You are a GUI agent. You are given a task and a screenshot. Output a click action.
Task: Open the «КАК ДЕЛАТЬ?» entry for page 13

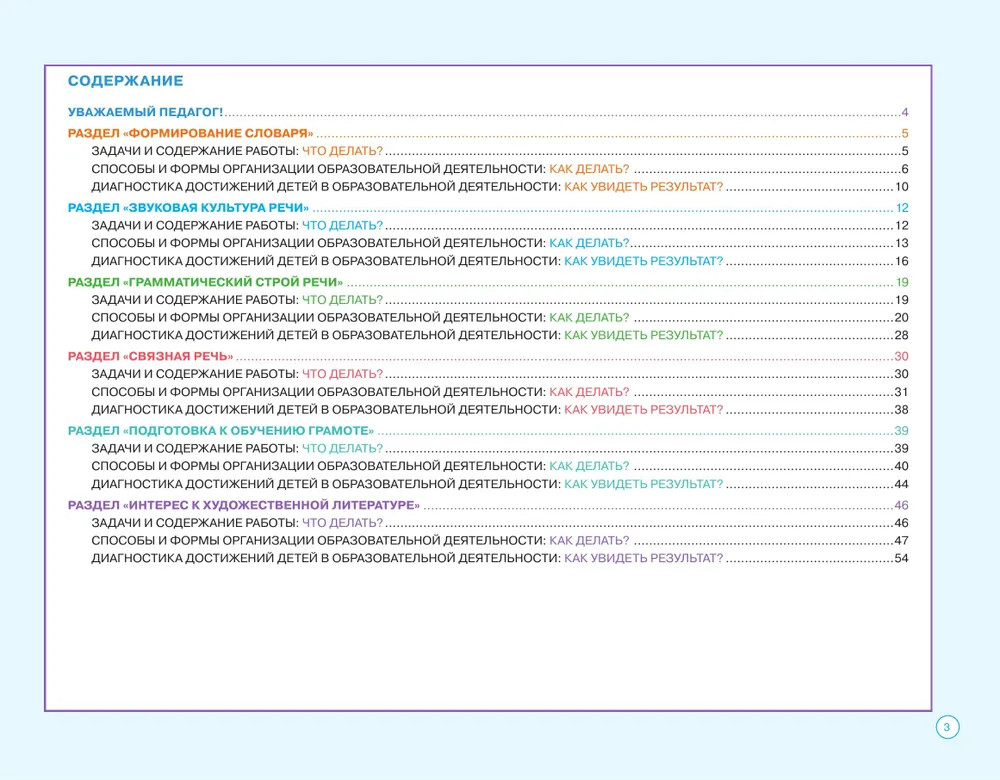(589, 243)
